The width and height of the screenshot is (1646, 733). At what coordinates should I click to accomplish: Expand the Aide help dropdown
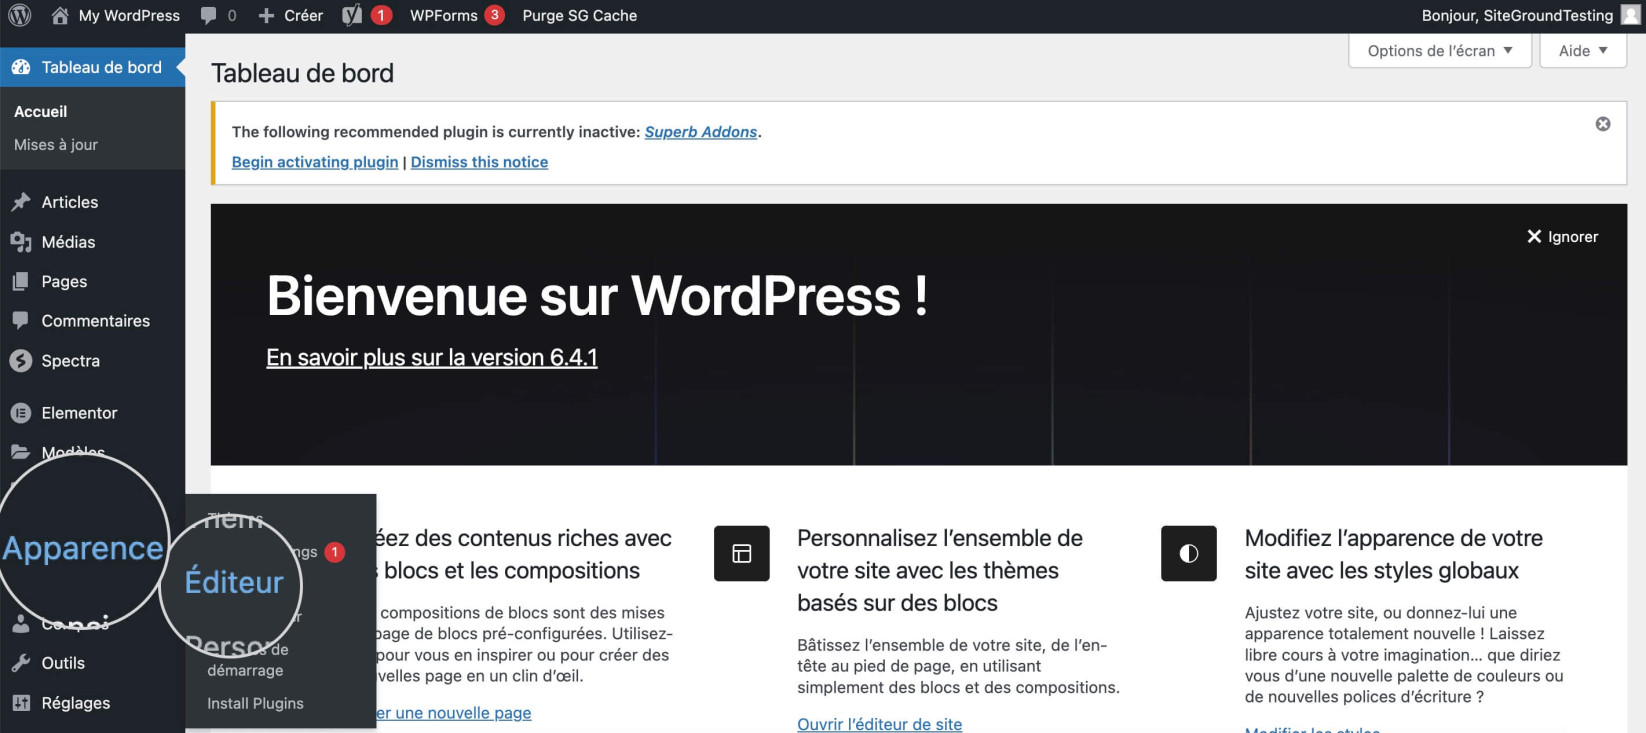[1583, 51]
